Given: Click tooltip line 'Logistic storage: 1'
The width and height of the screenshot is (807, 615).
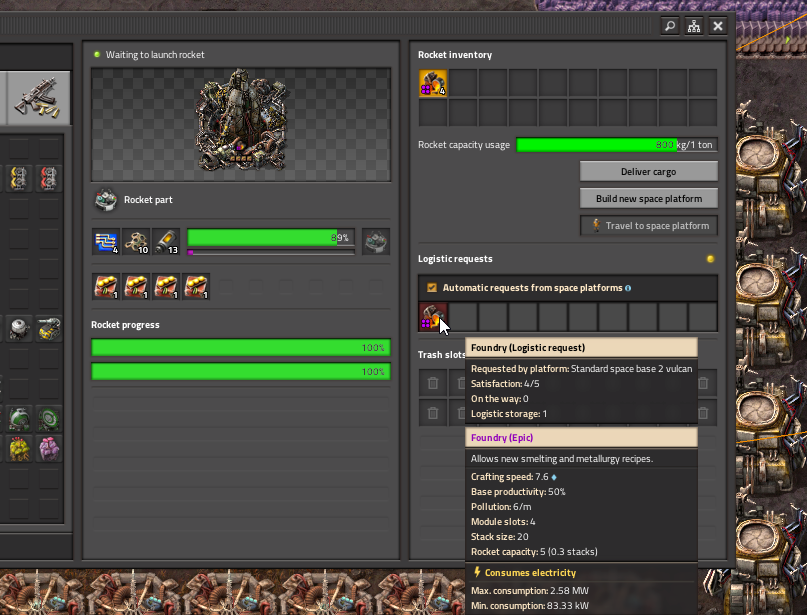Looking at the screenshot, I should pyautogui.click(x=509, y=414).
